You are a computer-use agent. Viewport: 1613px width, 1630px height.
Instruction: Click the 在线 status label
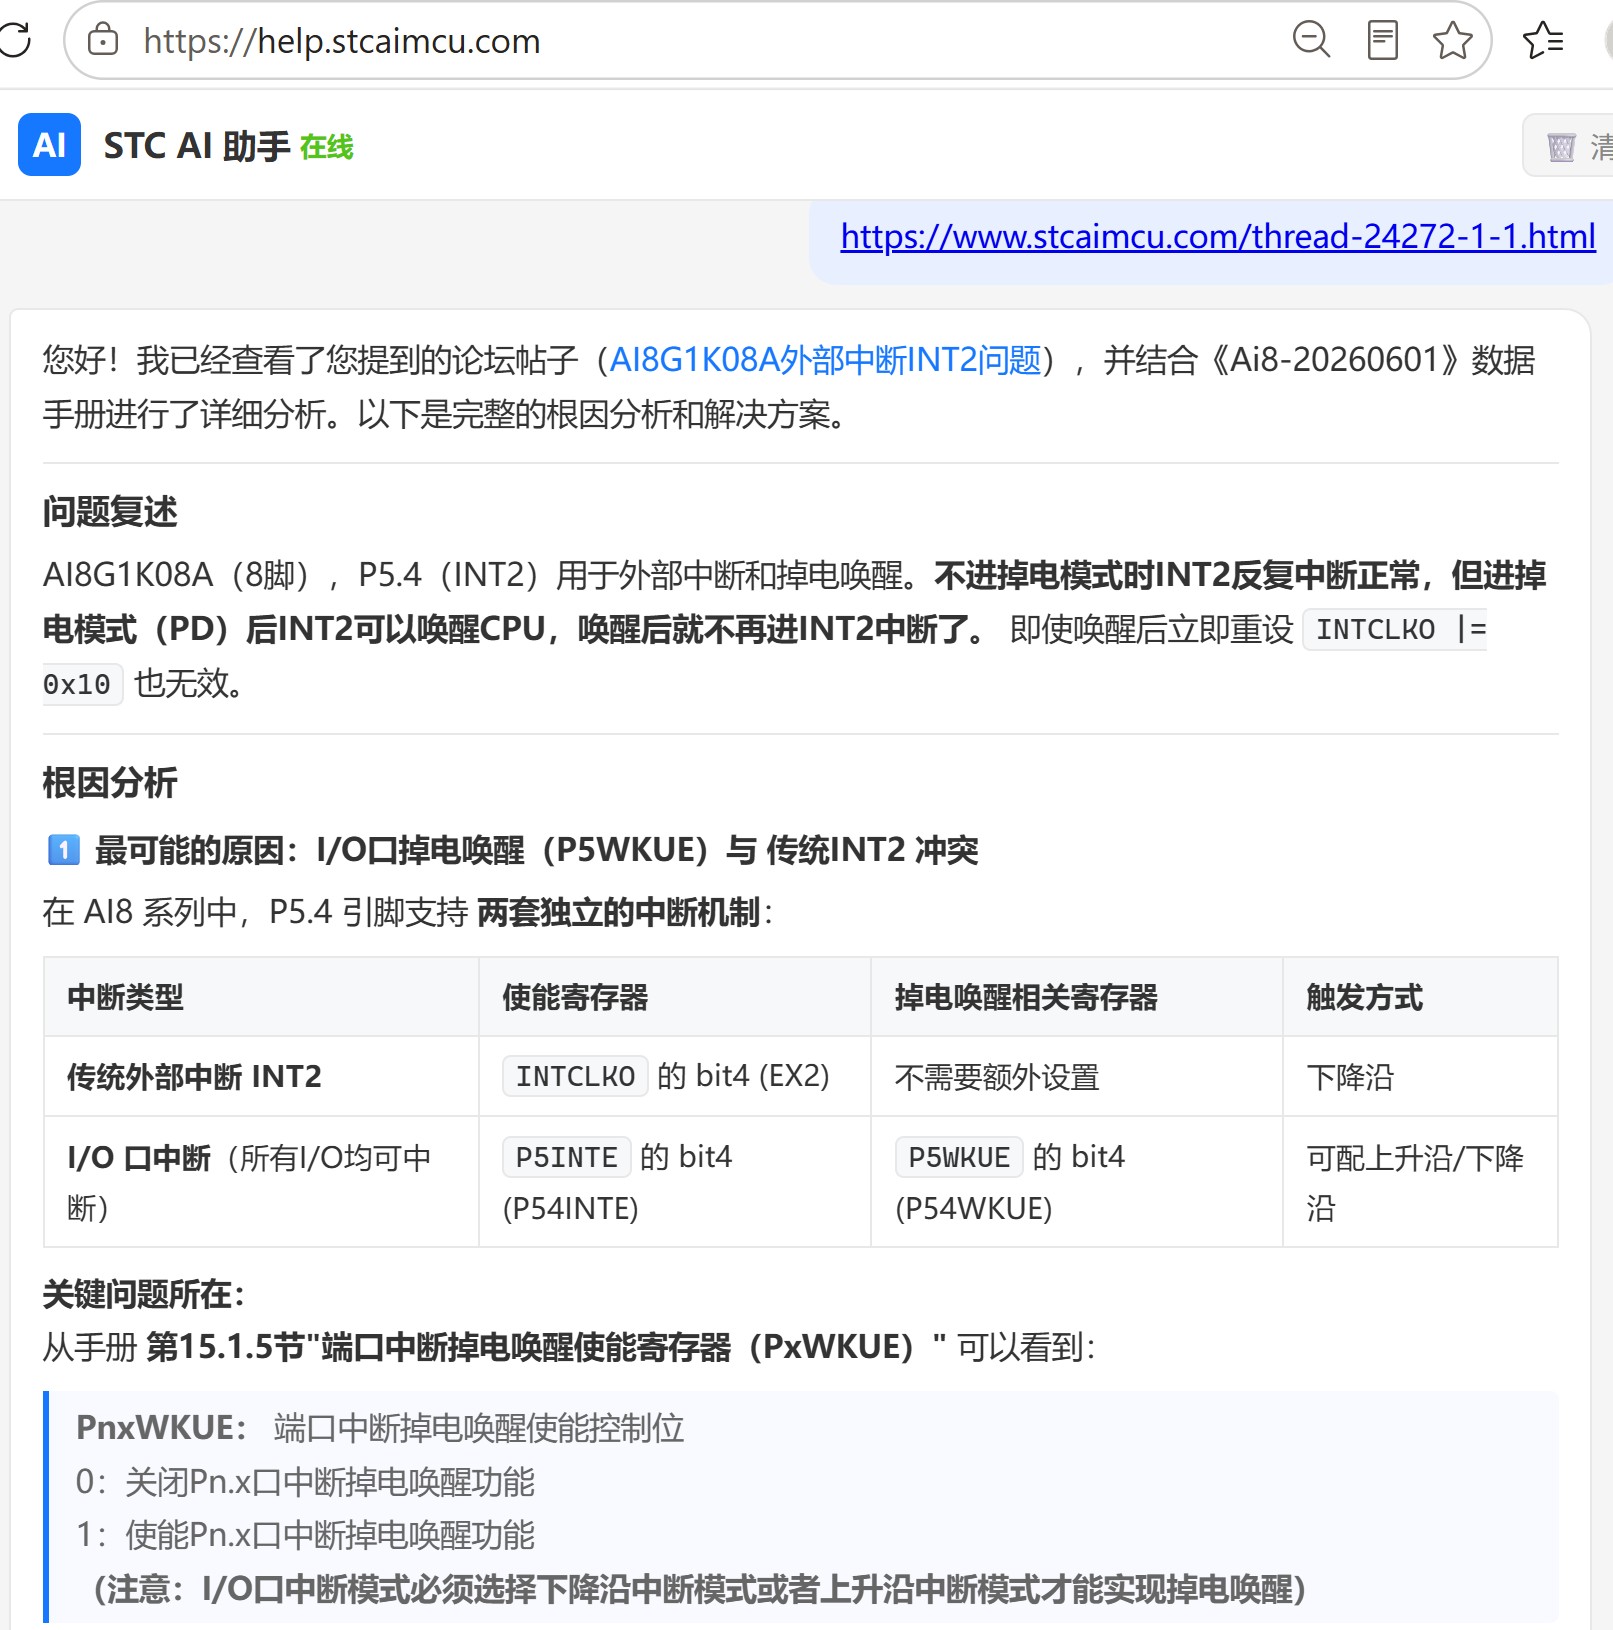326,147
